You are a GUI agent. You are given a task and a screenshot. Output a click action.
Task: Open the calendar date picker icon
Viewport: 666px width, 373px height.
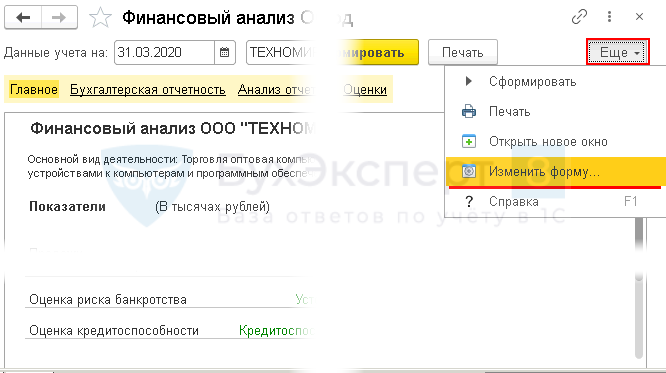225,53
